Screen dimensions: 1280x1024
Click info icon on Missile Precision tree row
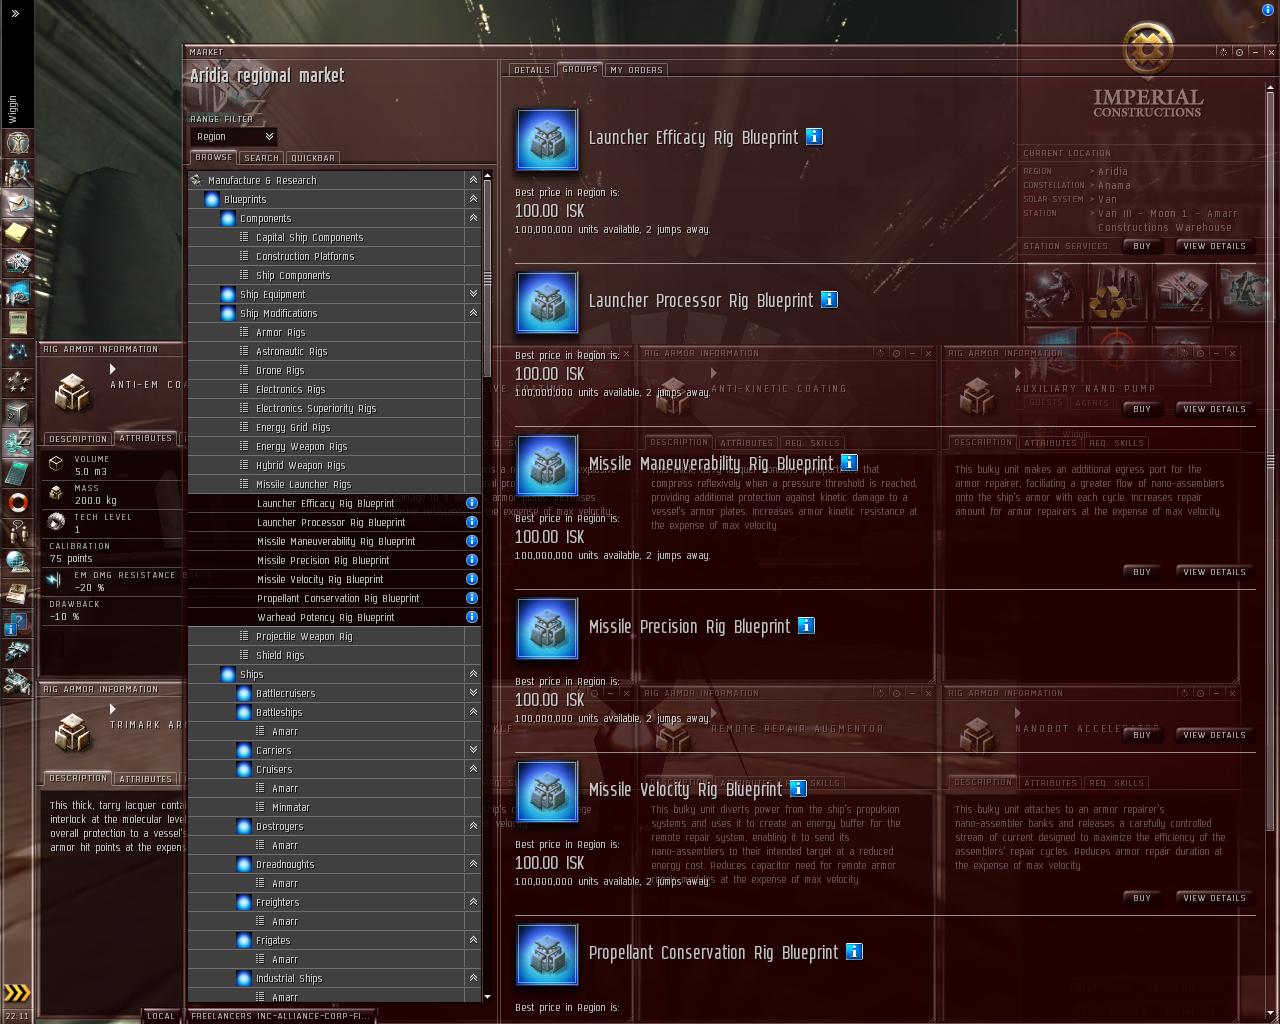(472, 560)
